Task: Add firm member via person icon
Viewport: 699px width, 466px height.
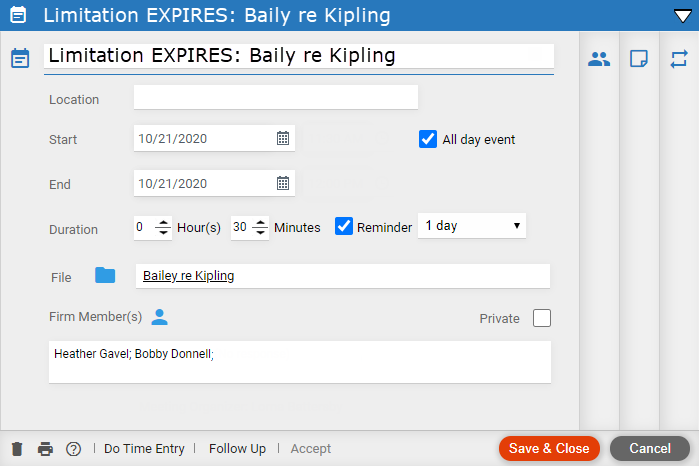Action: (x=159, y=317)
